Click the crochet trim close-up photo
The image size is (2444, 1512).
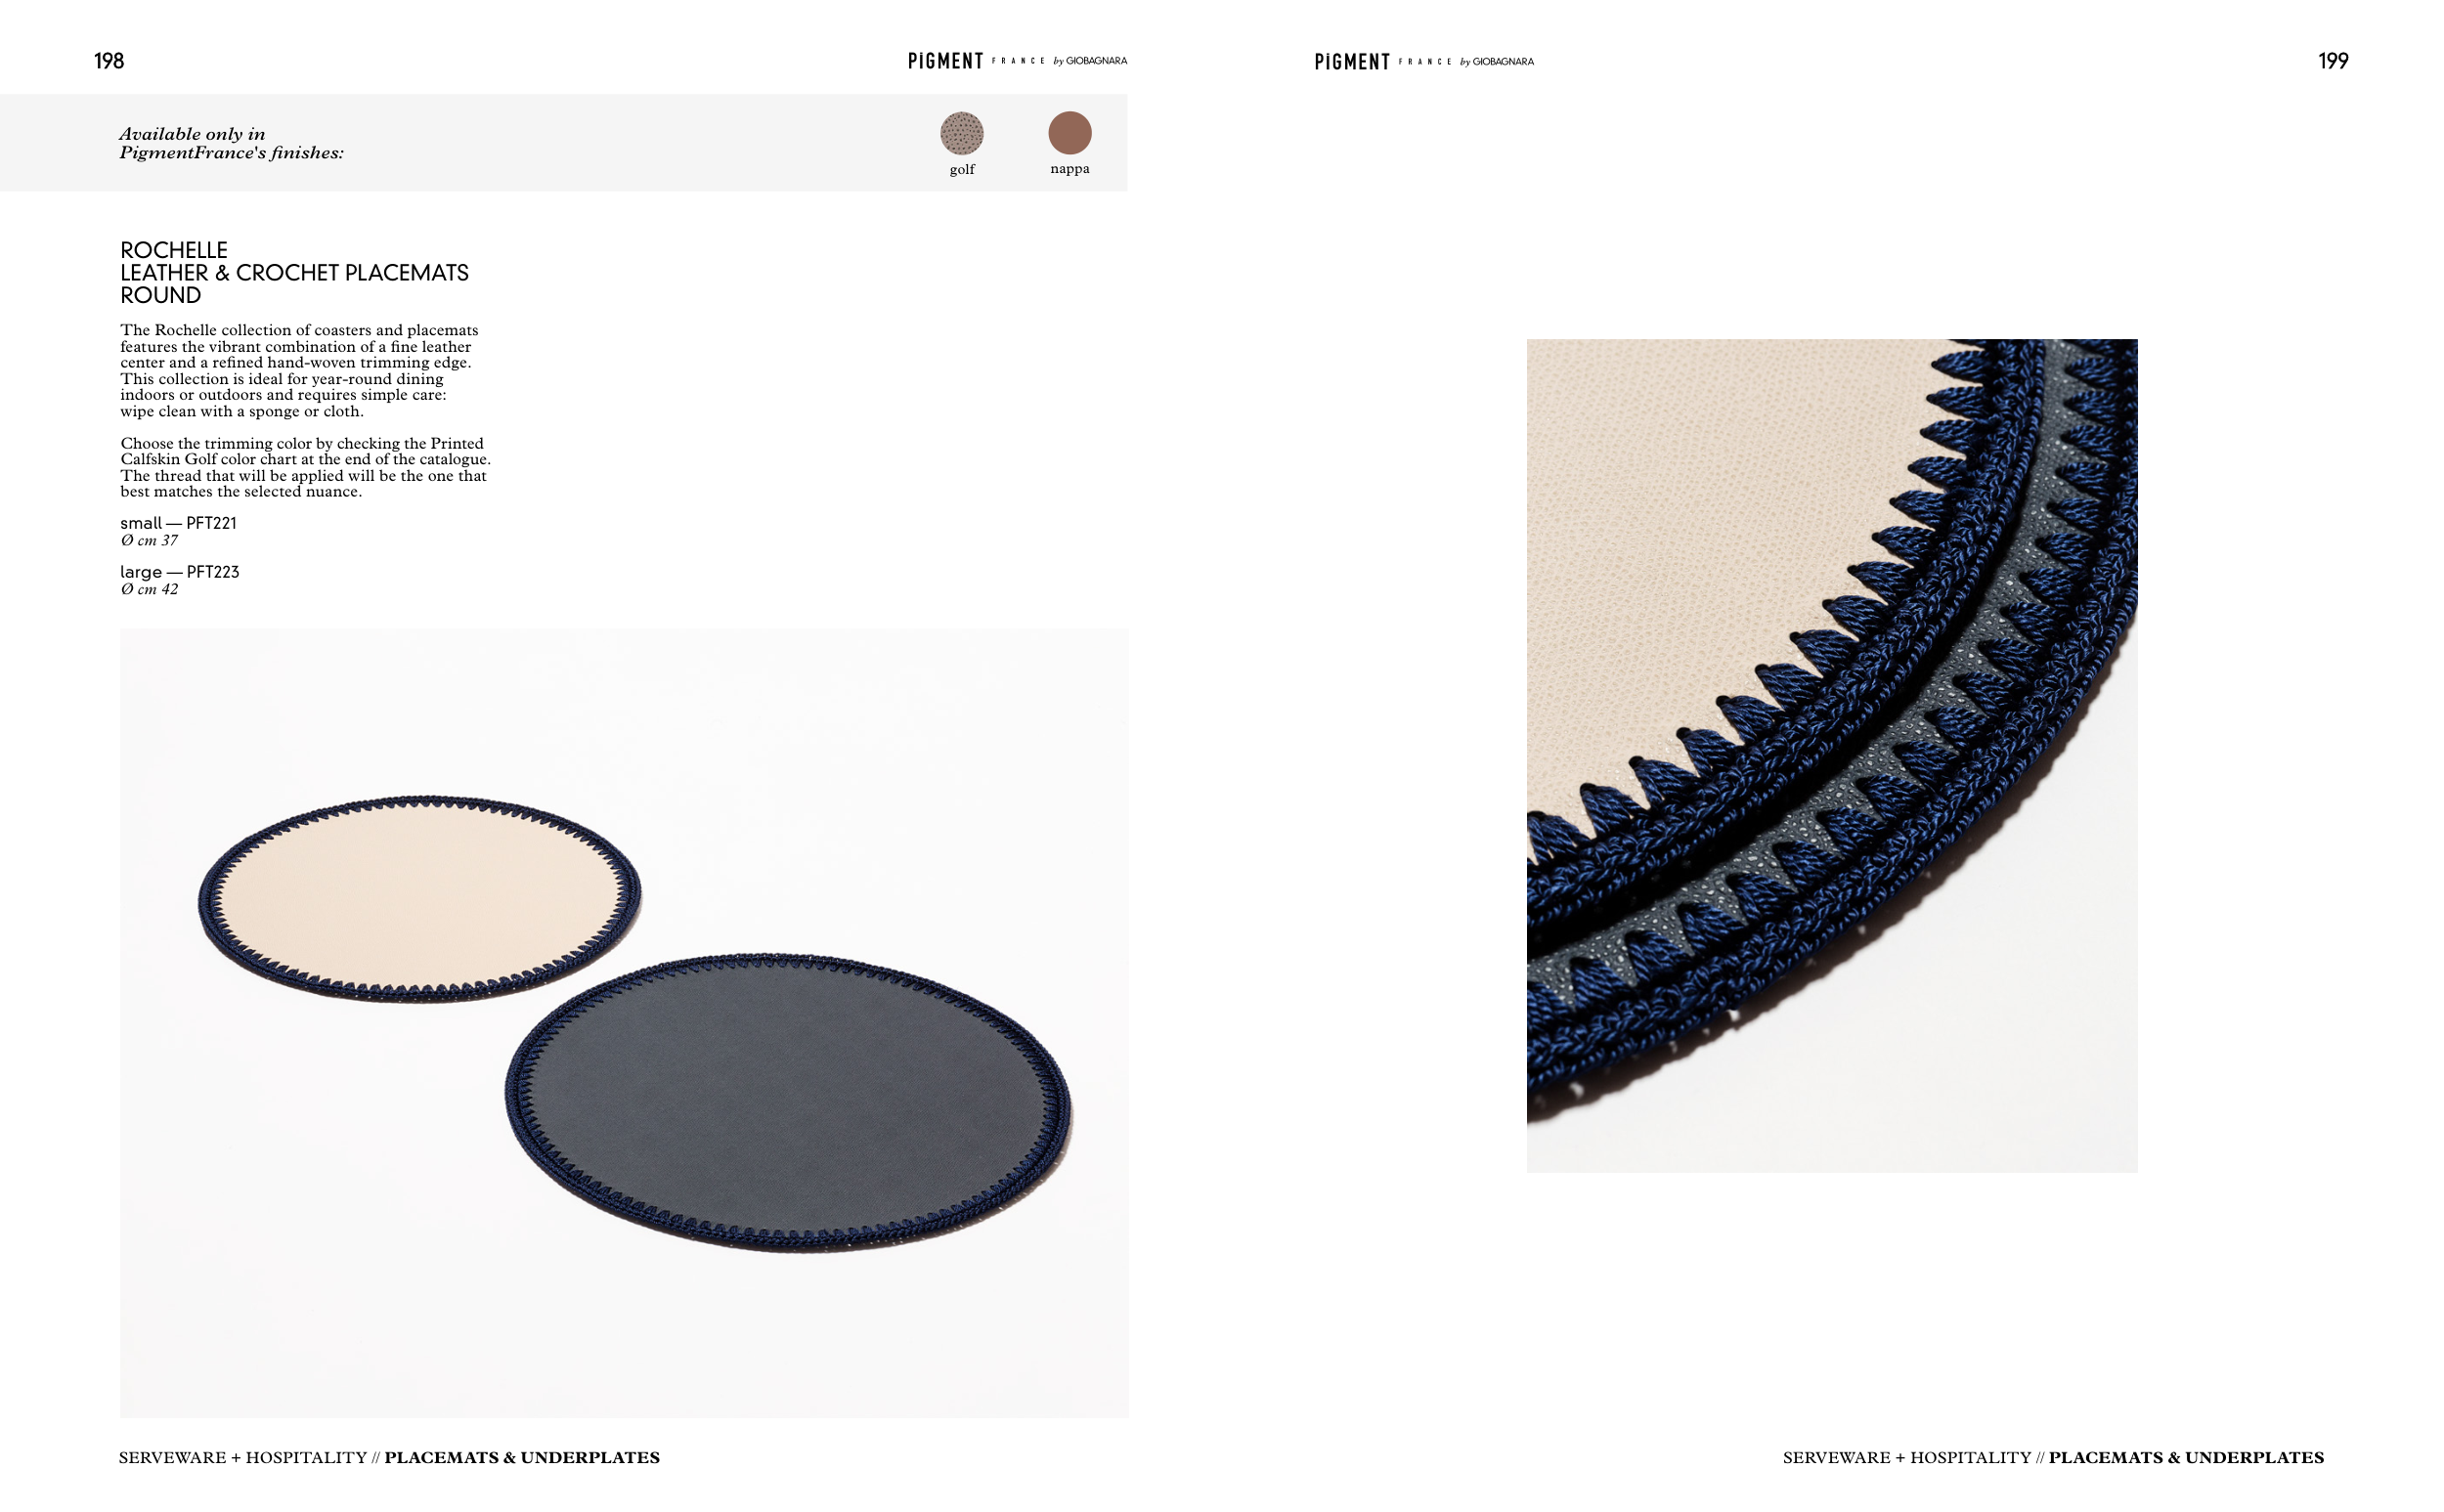[1831, 755]
